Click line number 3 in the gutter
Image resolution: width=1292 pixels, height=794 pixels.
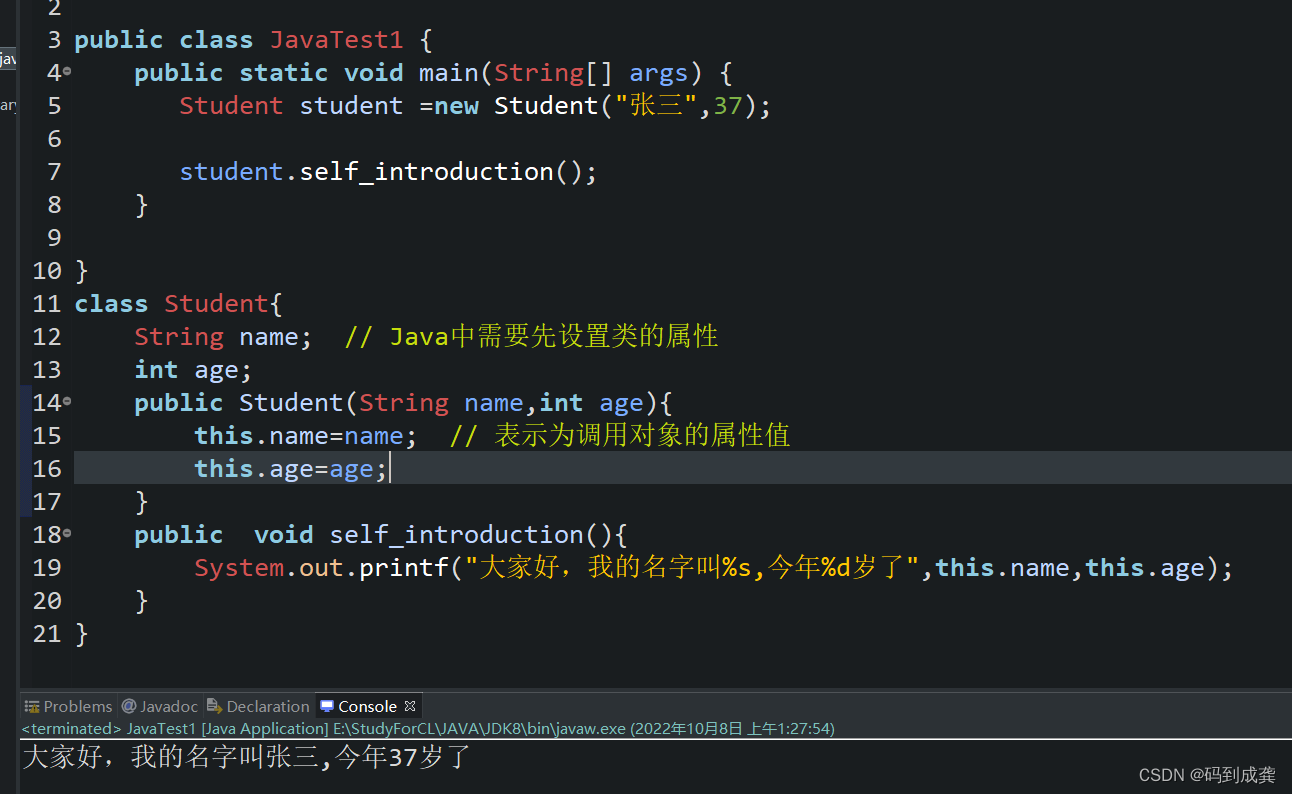(53, 39)
